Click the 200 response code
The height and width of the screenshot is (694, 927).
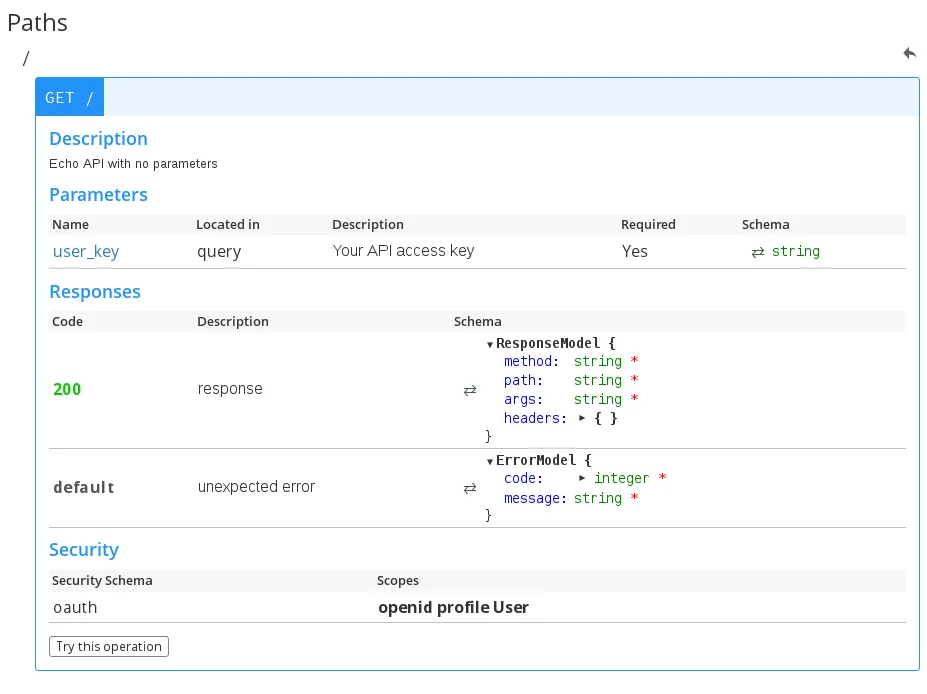coord(67,389)
